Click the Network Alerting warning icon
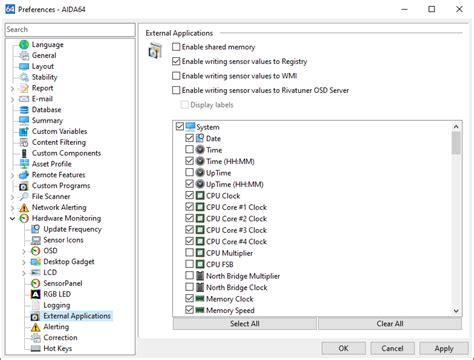Image resolution: width=474 pixels, height=360 pixels. click(x=24, y=207)
